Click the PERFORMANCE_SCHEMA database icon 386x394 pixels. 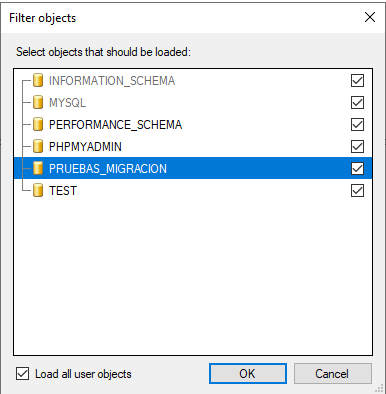tap(38, 124)
